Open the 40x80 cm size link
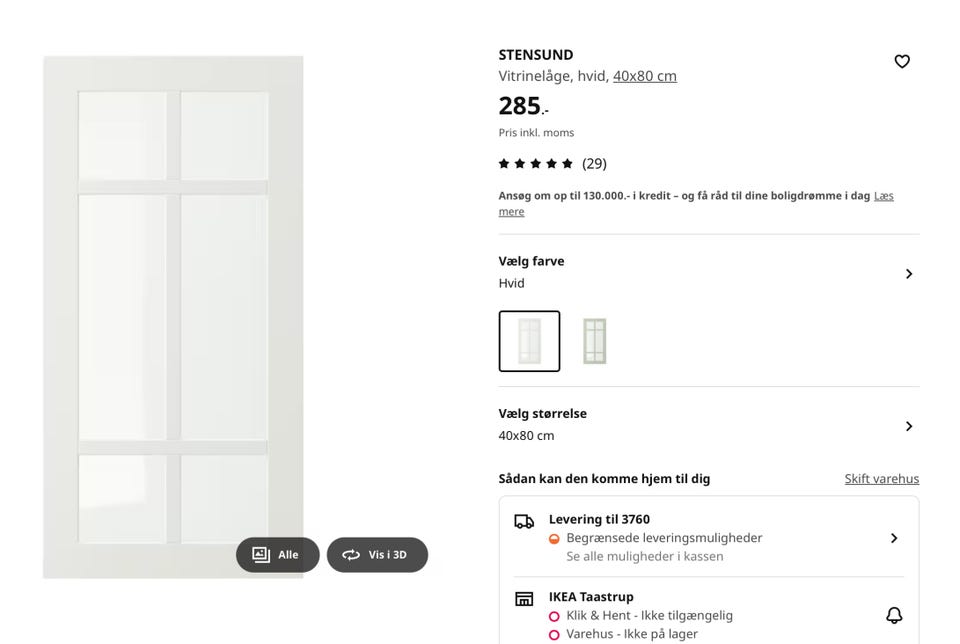This screenshot has width=960, height=644. tap(645, 76)
